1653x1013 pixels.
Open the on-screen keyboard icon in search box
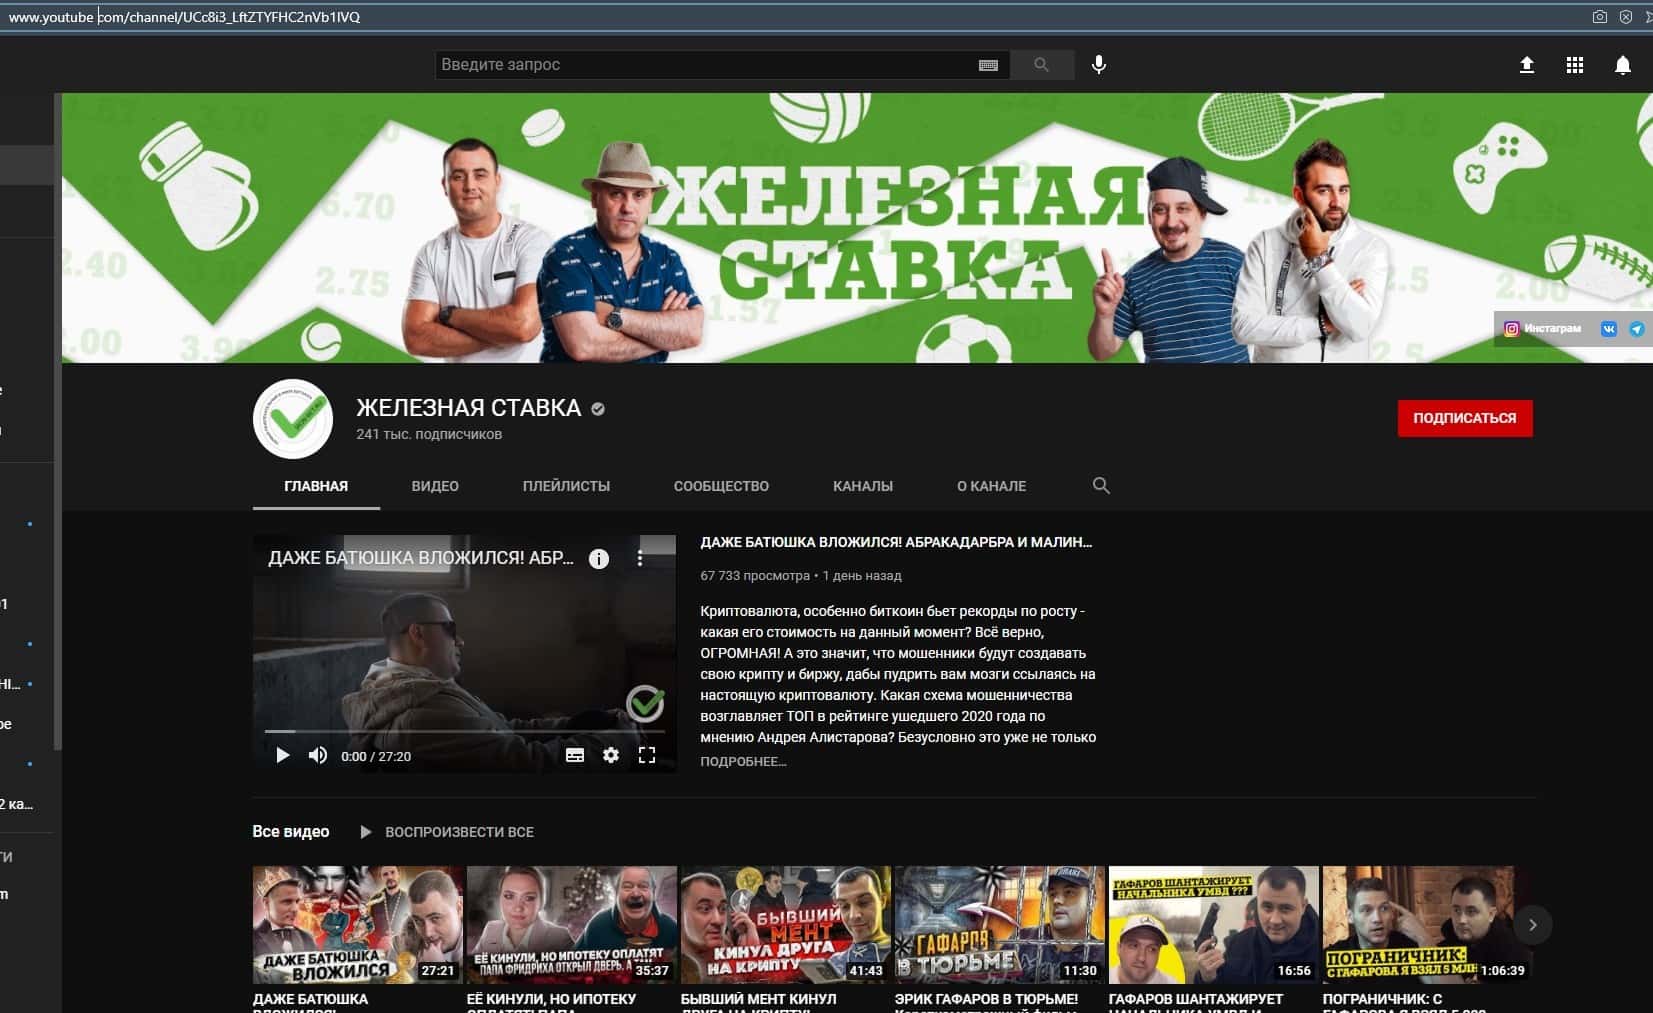[x=988, y=65]
